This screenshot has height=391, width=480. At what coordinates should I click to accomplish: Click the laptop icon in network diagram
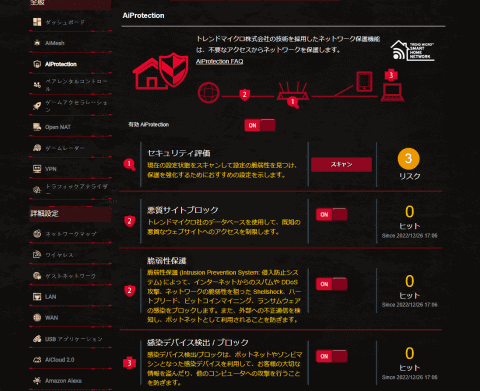392,93
